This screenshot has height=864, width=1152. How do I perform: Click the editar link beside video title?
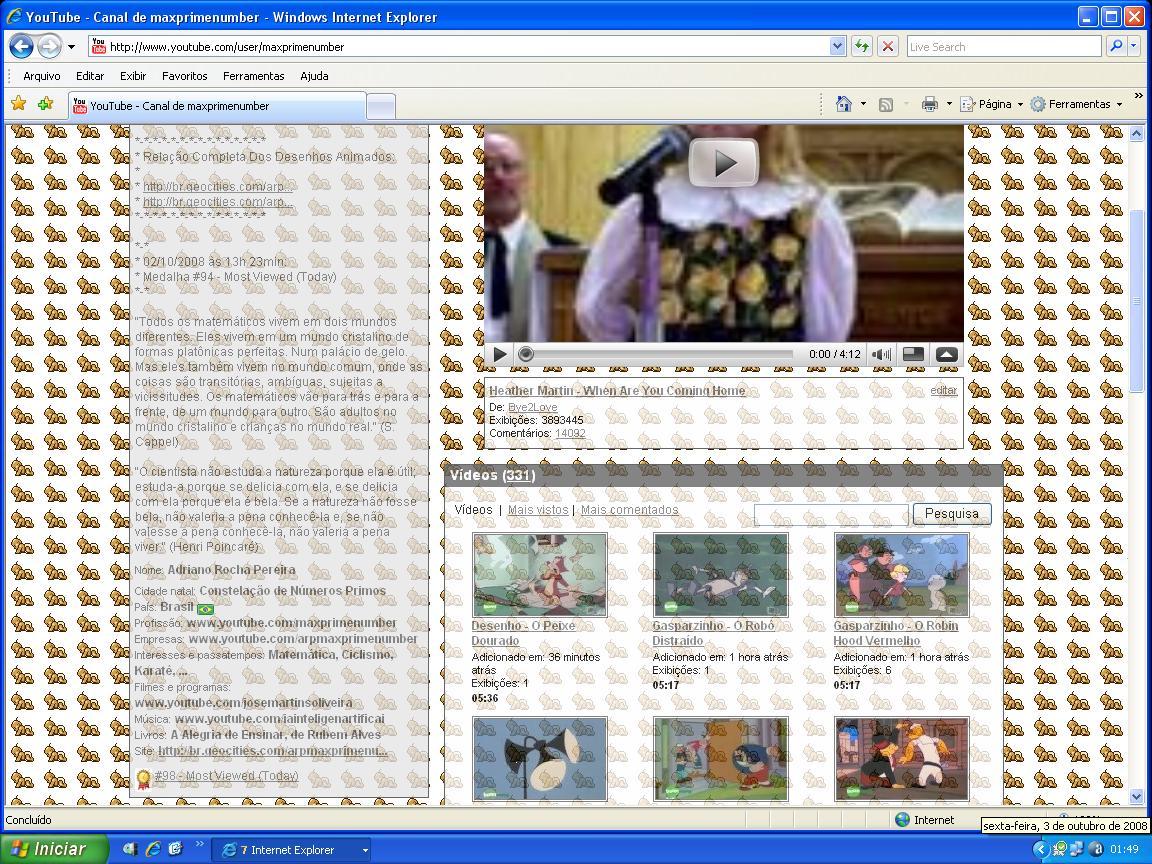point(943,390)
